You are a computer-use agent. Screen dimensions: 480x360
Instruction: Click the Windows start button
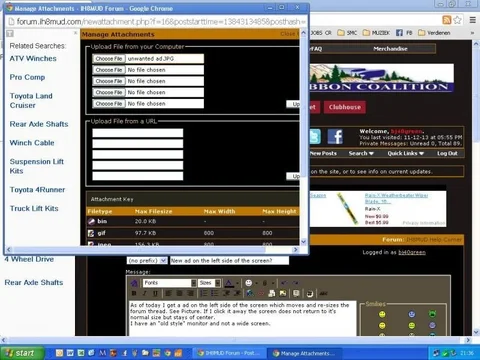(22, 353)
